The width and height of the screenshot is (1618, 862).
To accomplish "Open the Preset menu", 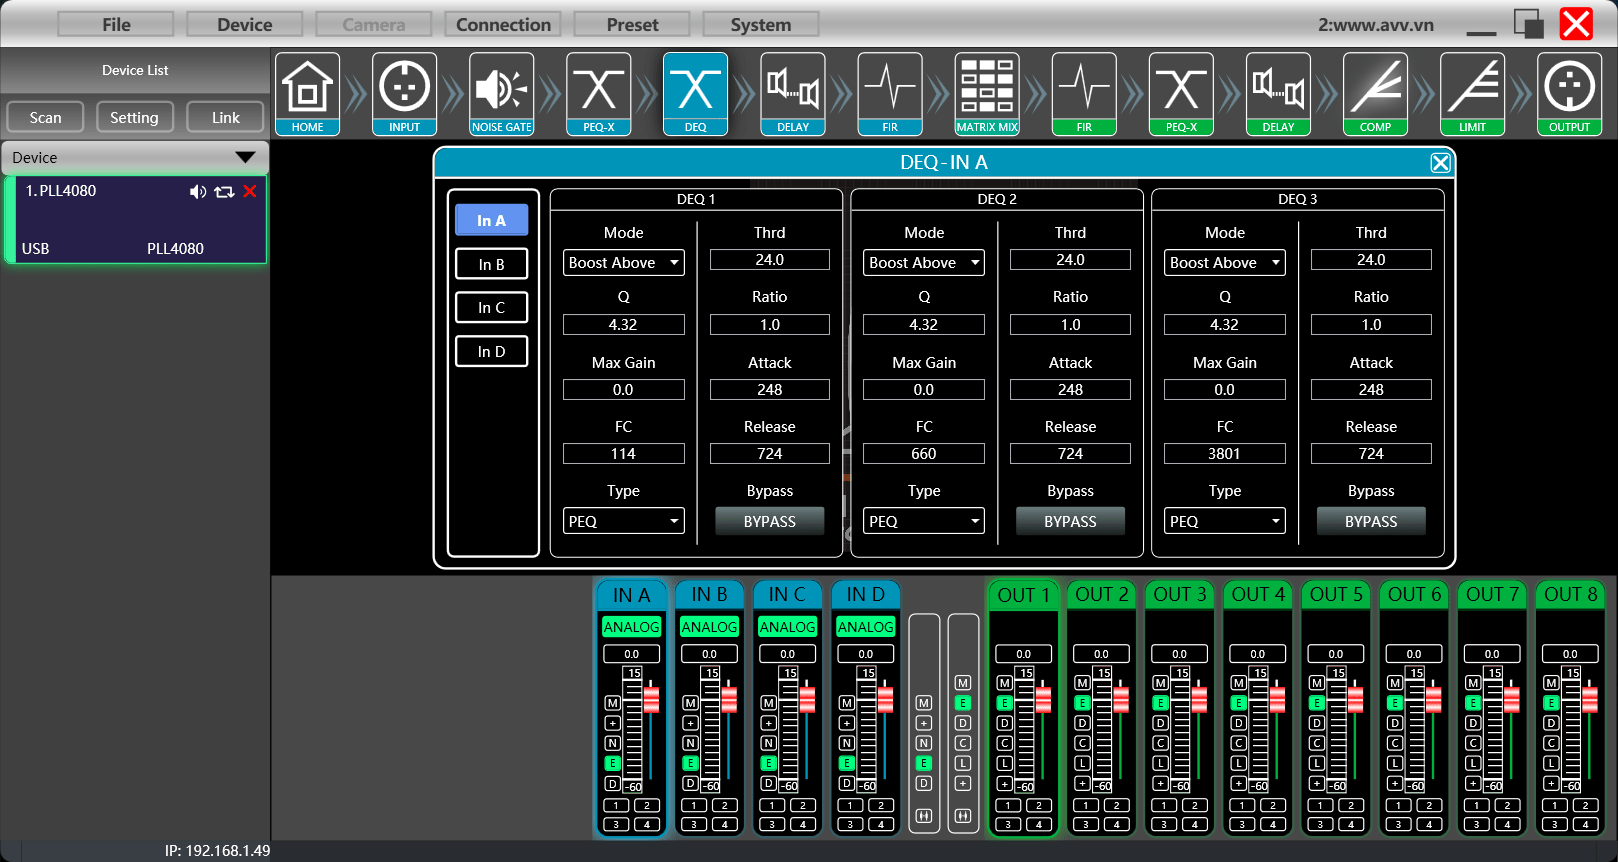I will click(632, 24).
